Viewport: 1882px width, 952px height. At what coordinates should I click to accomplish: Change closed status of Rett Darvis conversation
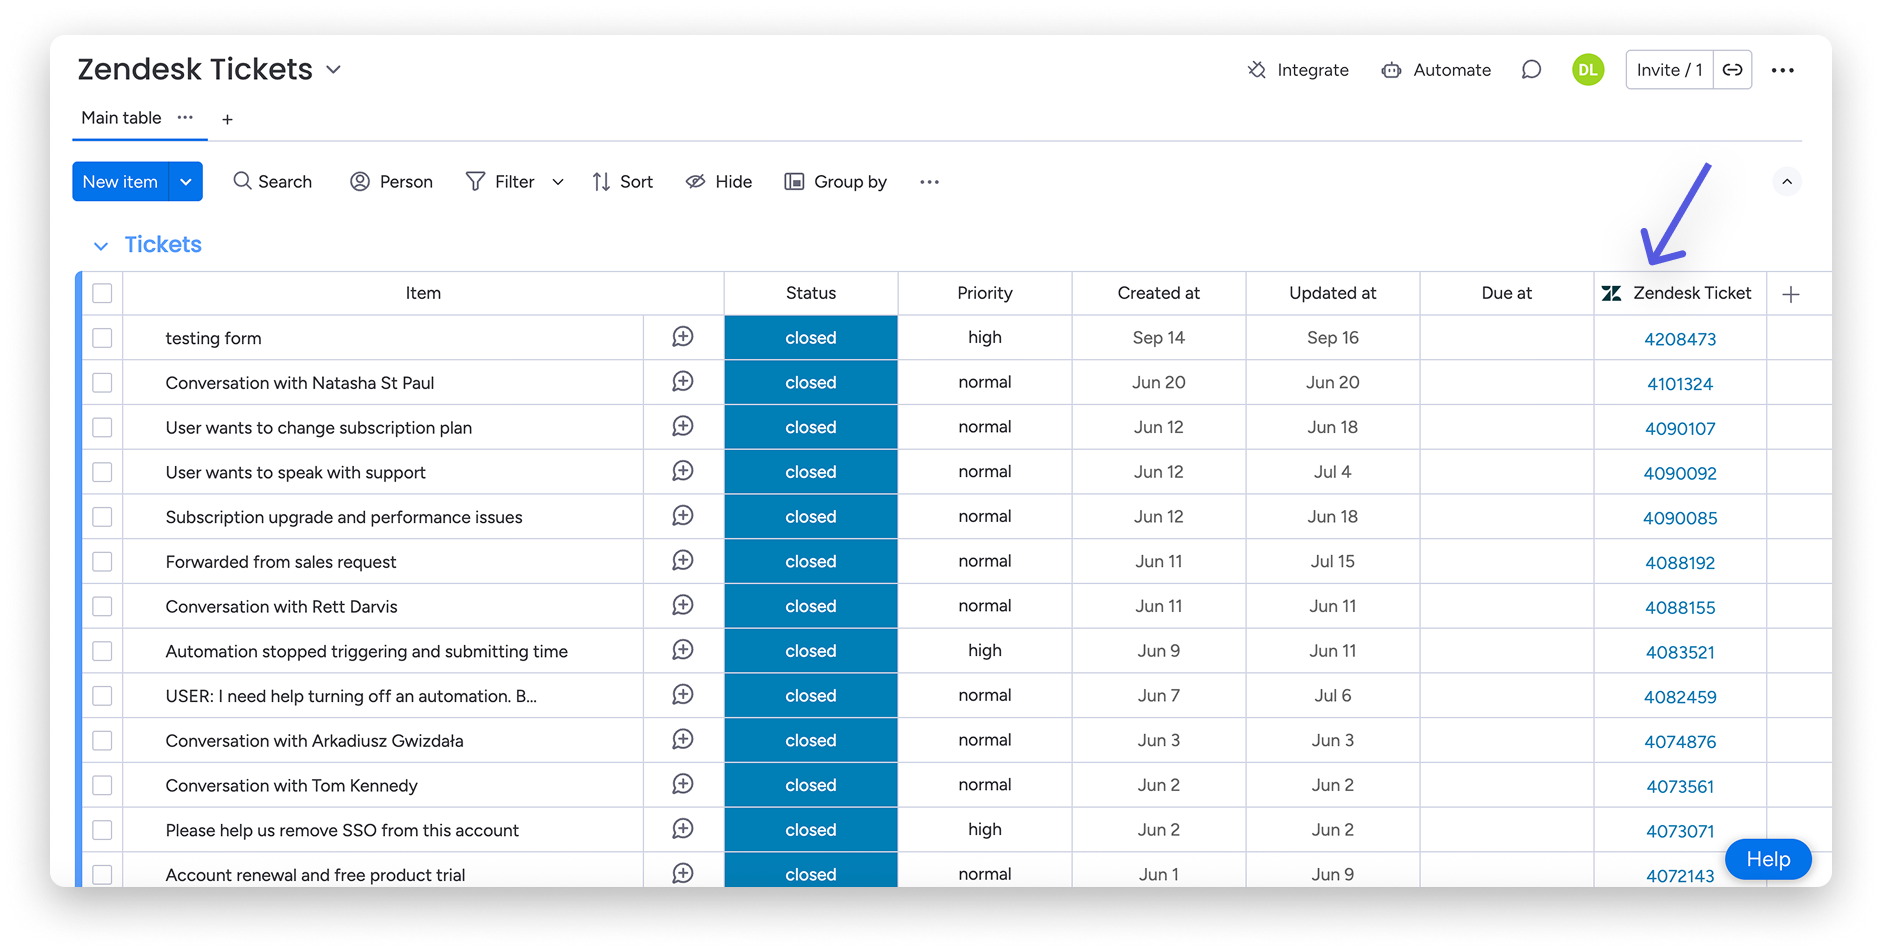click(811, 606)
